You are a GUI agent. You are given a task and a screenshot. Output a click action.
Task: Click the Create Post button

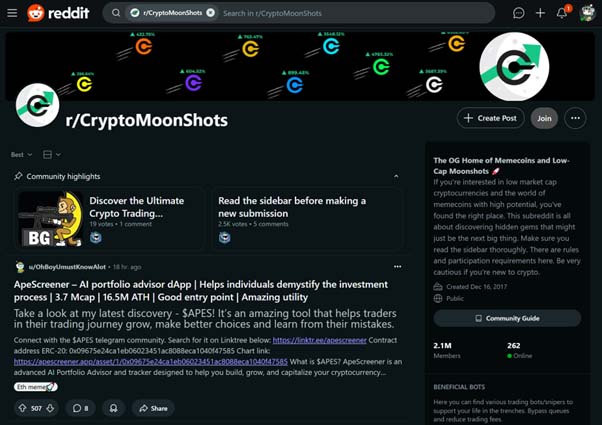coord(490,118)
